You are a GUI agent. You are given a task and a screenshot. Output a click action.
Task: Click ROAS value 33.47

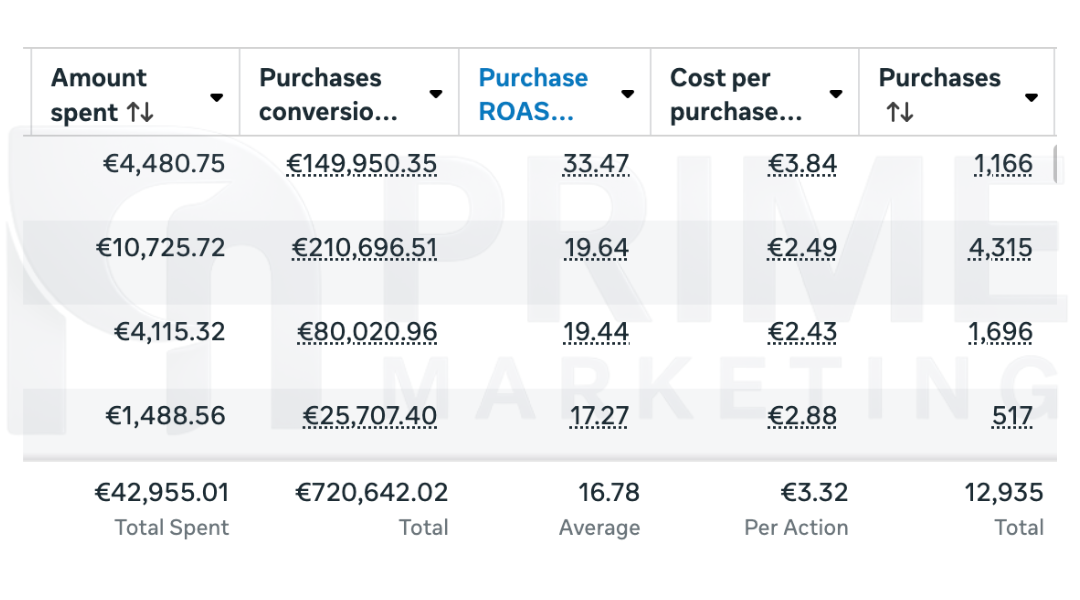[x=596, y=164]
